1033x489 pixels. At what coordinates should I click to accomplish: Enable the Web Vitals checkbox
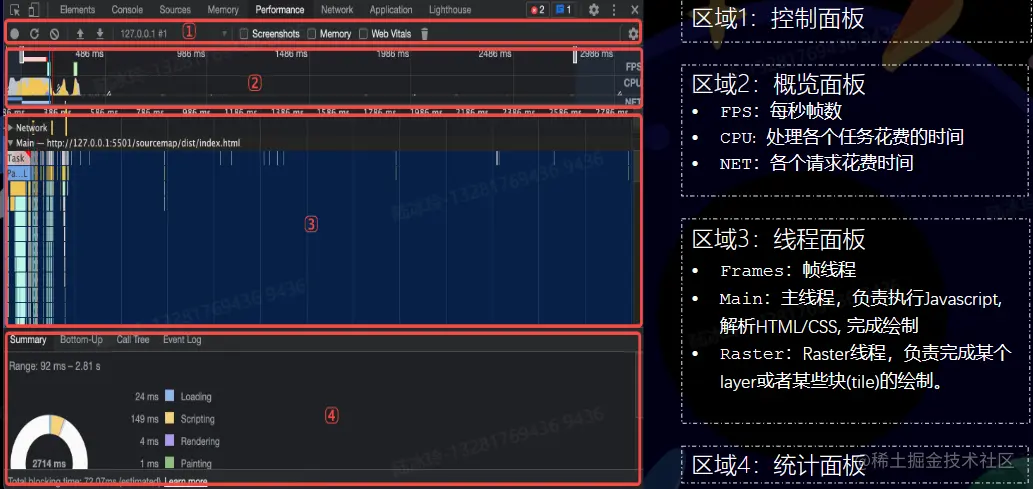coord(363,34)
